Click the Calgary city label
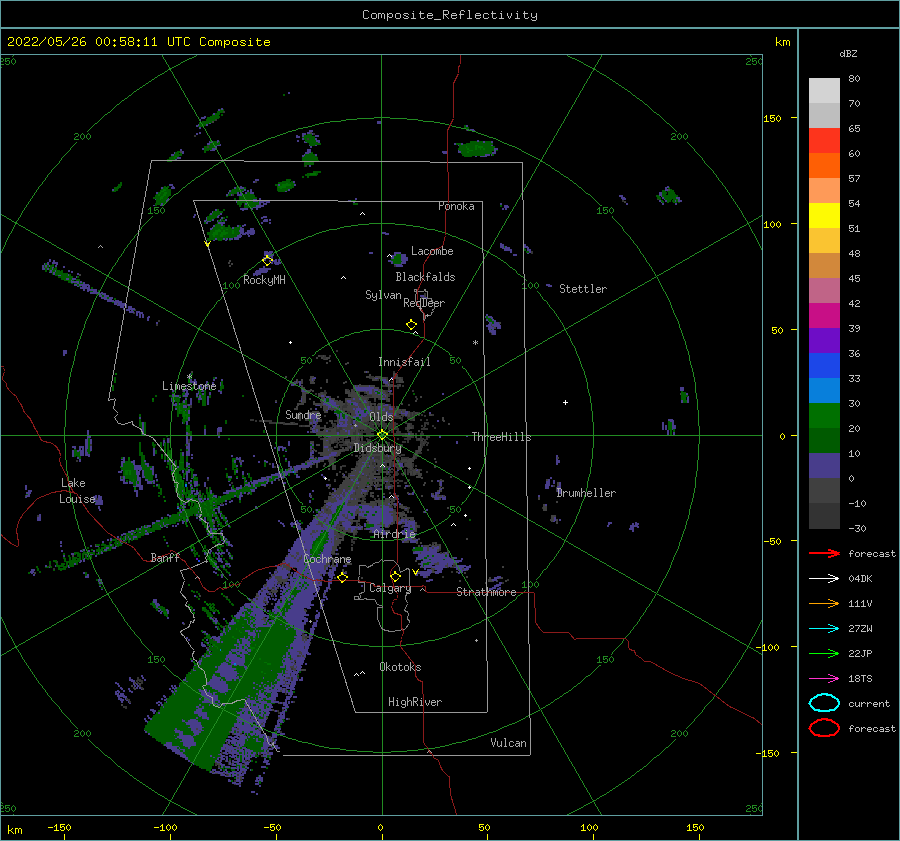 [x=390, y=588]
